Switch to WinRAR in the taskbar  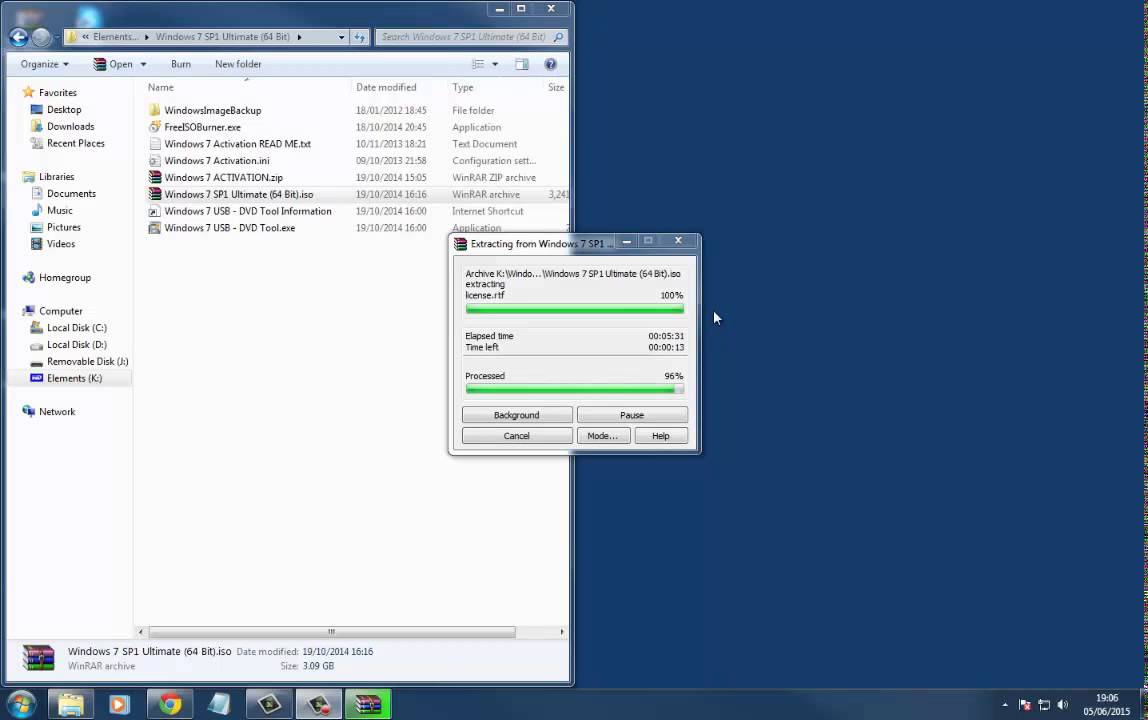tap(368, 705)
